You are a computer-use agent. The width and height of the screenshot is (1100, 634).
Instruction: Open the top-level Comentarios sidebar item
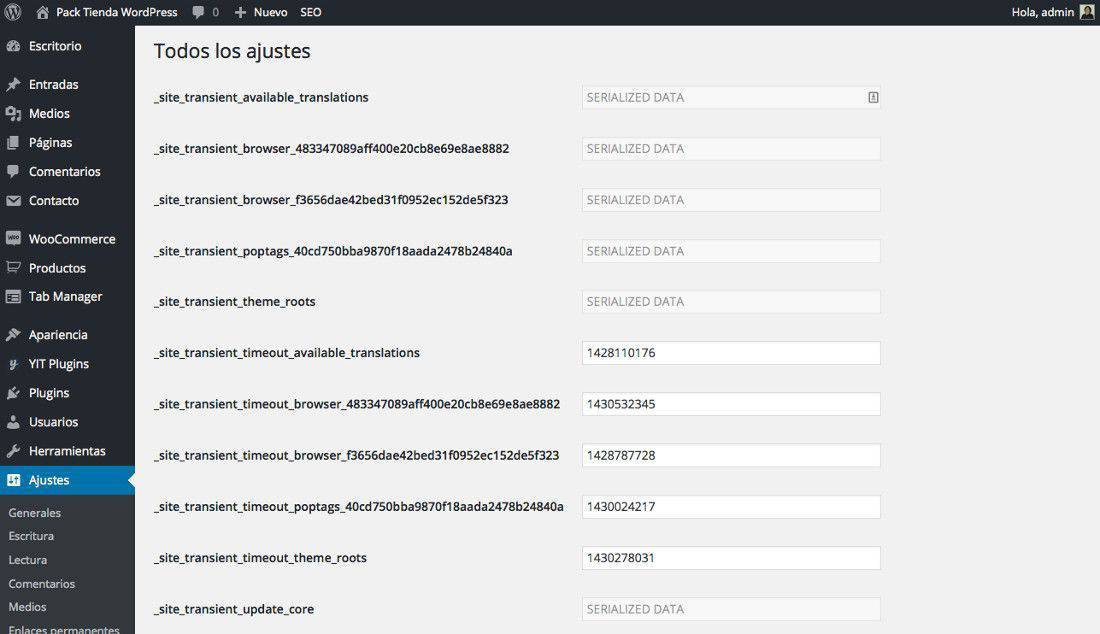click(67, 171)
